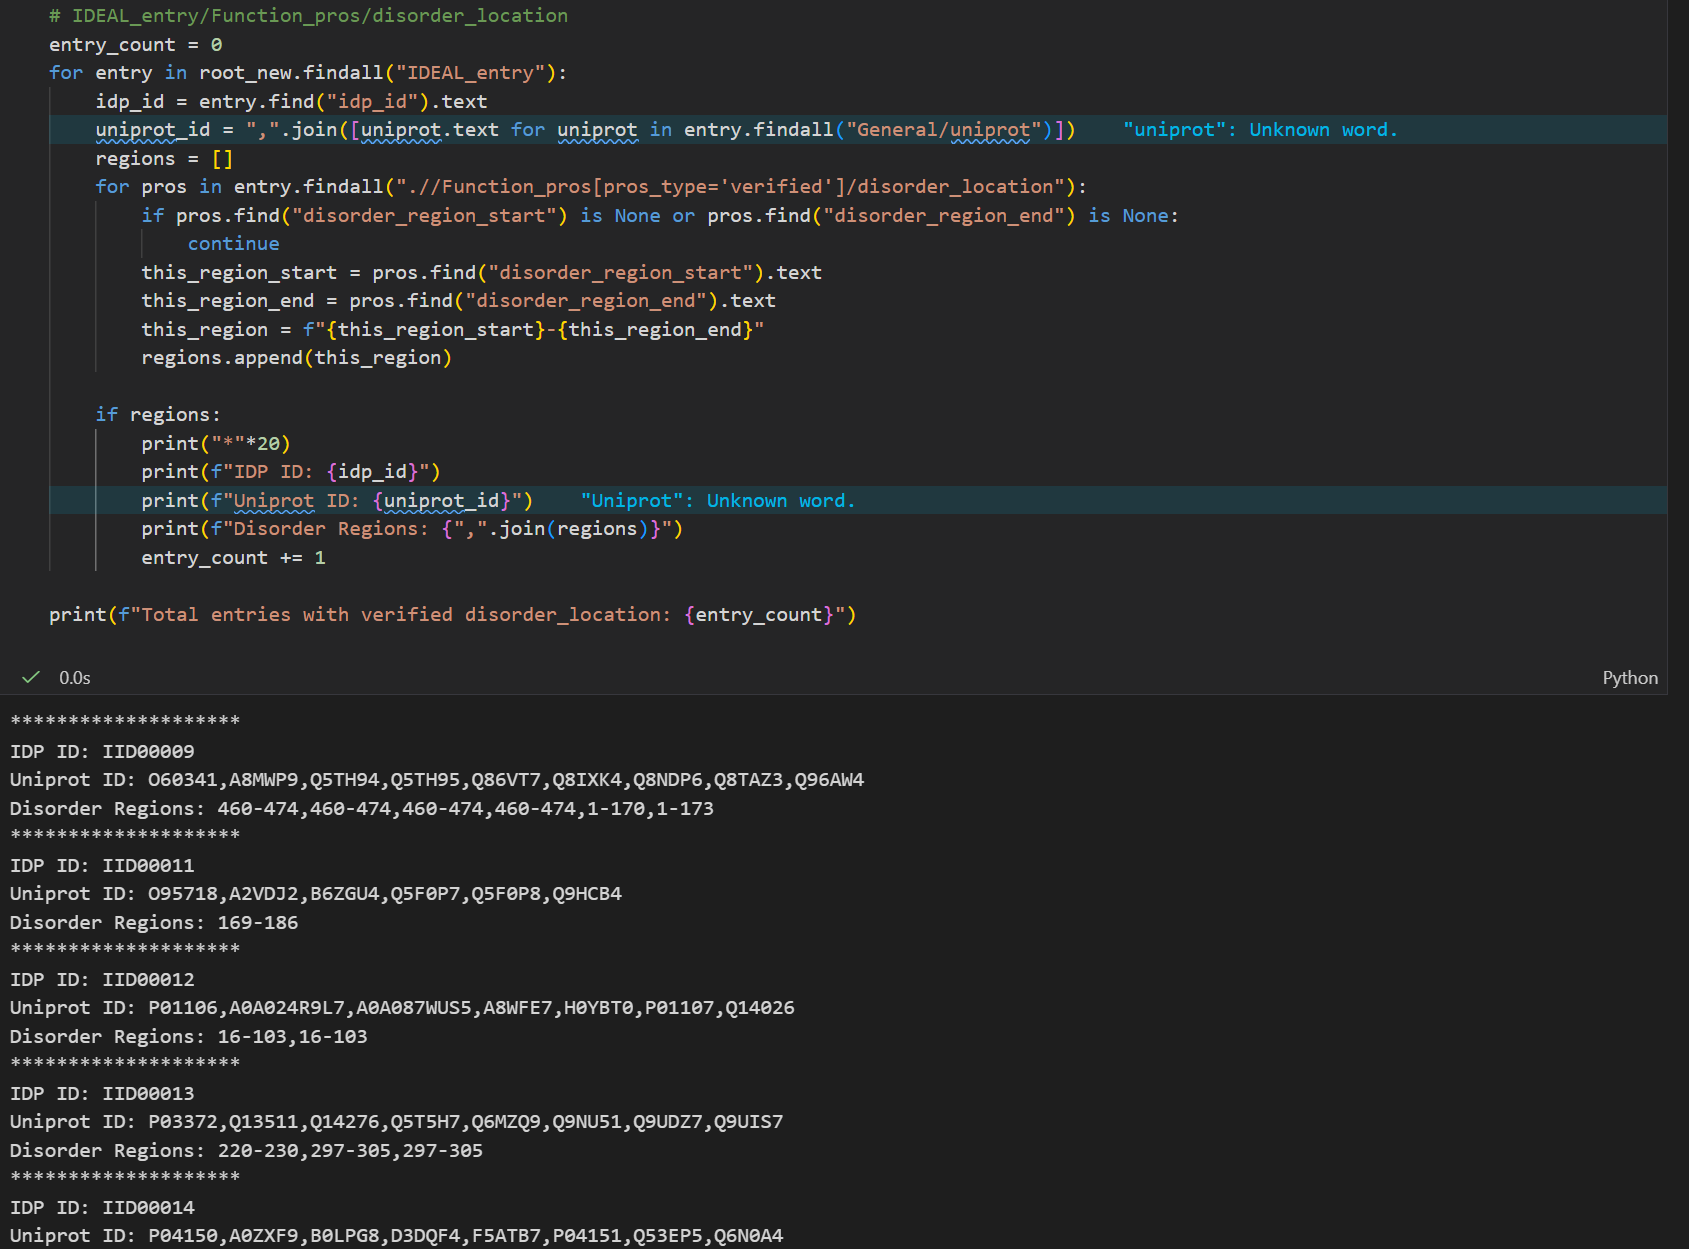Click the print(f"Uniprot ID: {uniprot_id}") line
The width and height of the screenshot is (1689, 1249).
tap(337, 501)
